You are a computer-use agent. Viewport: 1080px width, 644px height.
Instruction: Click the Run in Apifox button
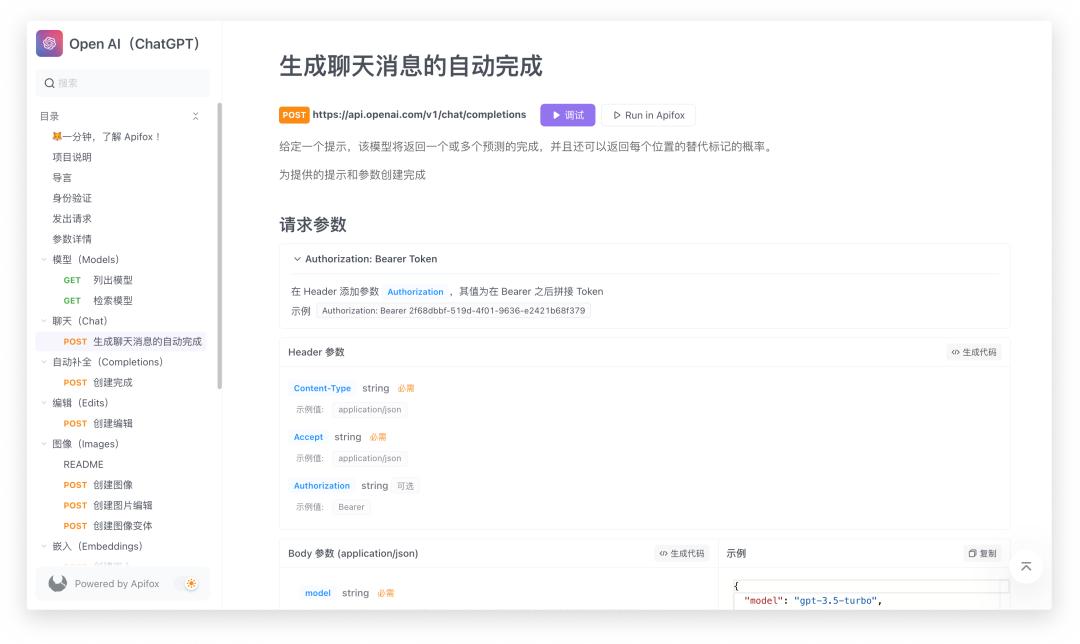click(648, 115)
